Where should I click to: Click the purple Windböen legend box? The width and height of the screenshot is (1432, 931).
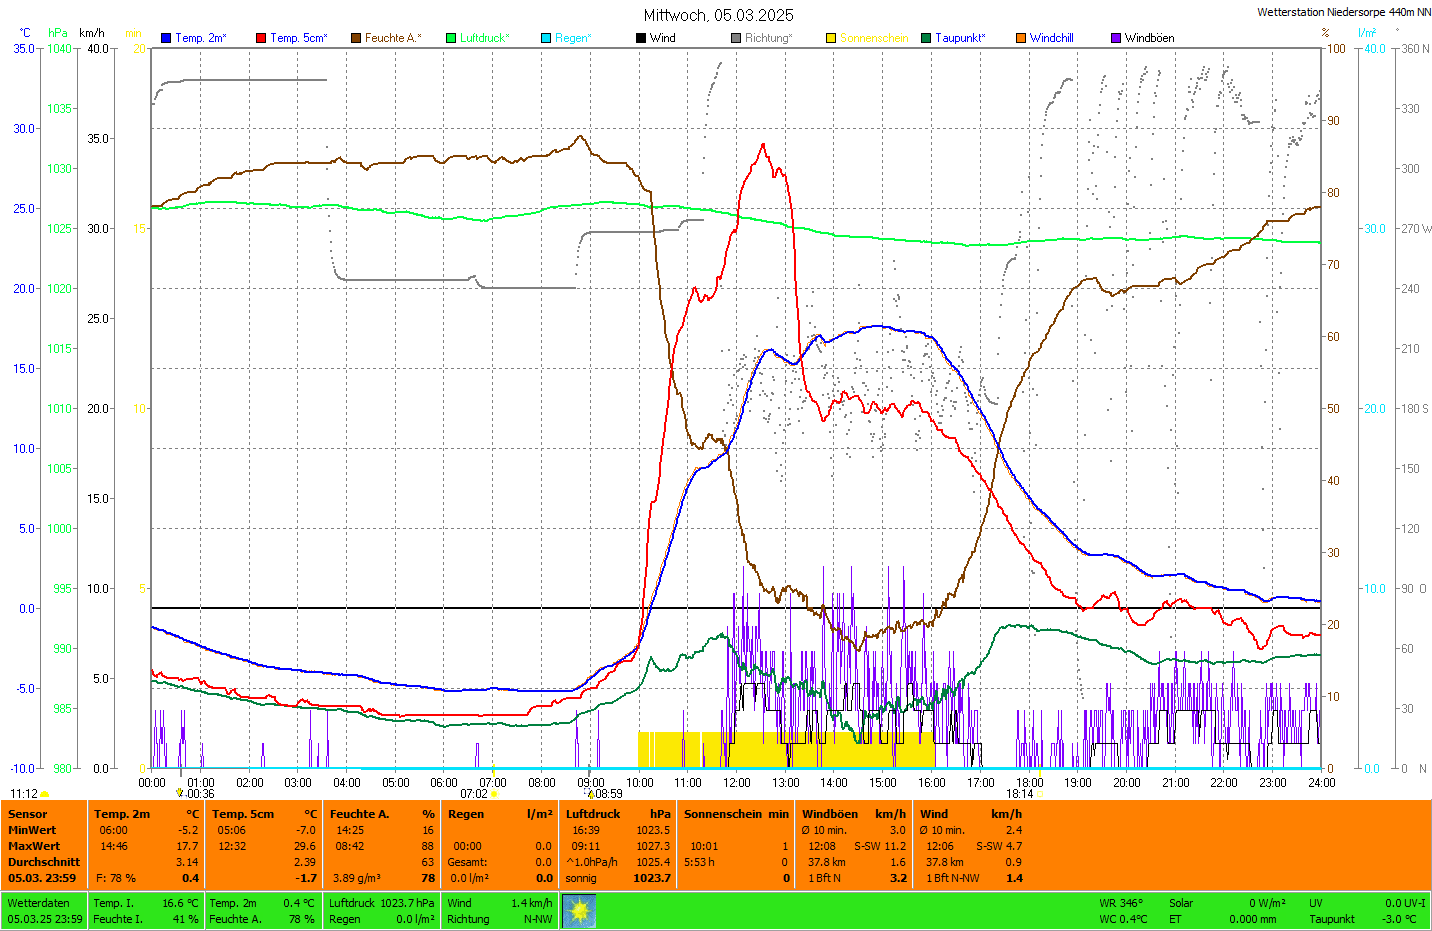tap(1116, 38)
